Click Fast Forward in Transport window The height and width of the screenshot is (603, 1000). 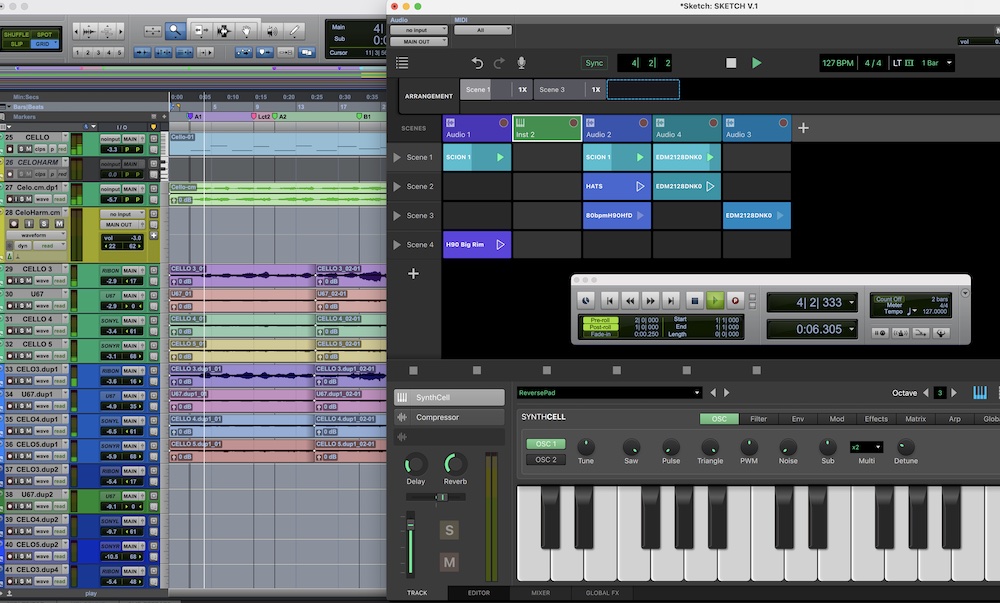pyautogui.click(x=650, y=301)
